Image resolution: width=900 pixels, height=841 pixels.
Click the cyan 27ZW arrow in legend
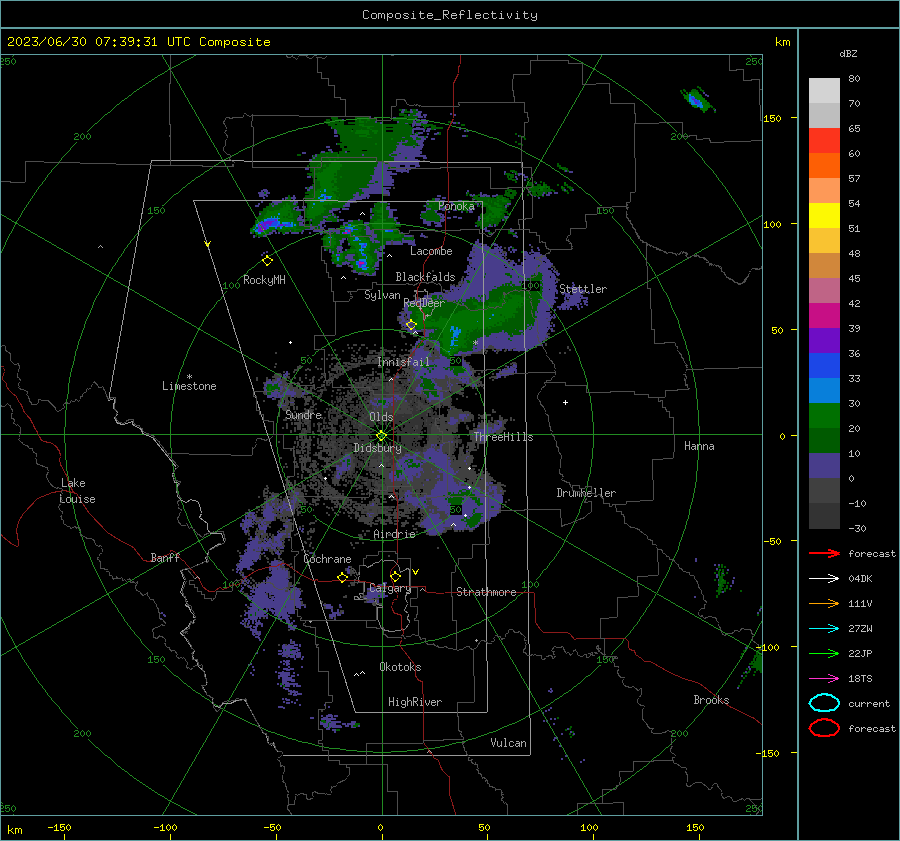[x=824, y=629]
